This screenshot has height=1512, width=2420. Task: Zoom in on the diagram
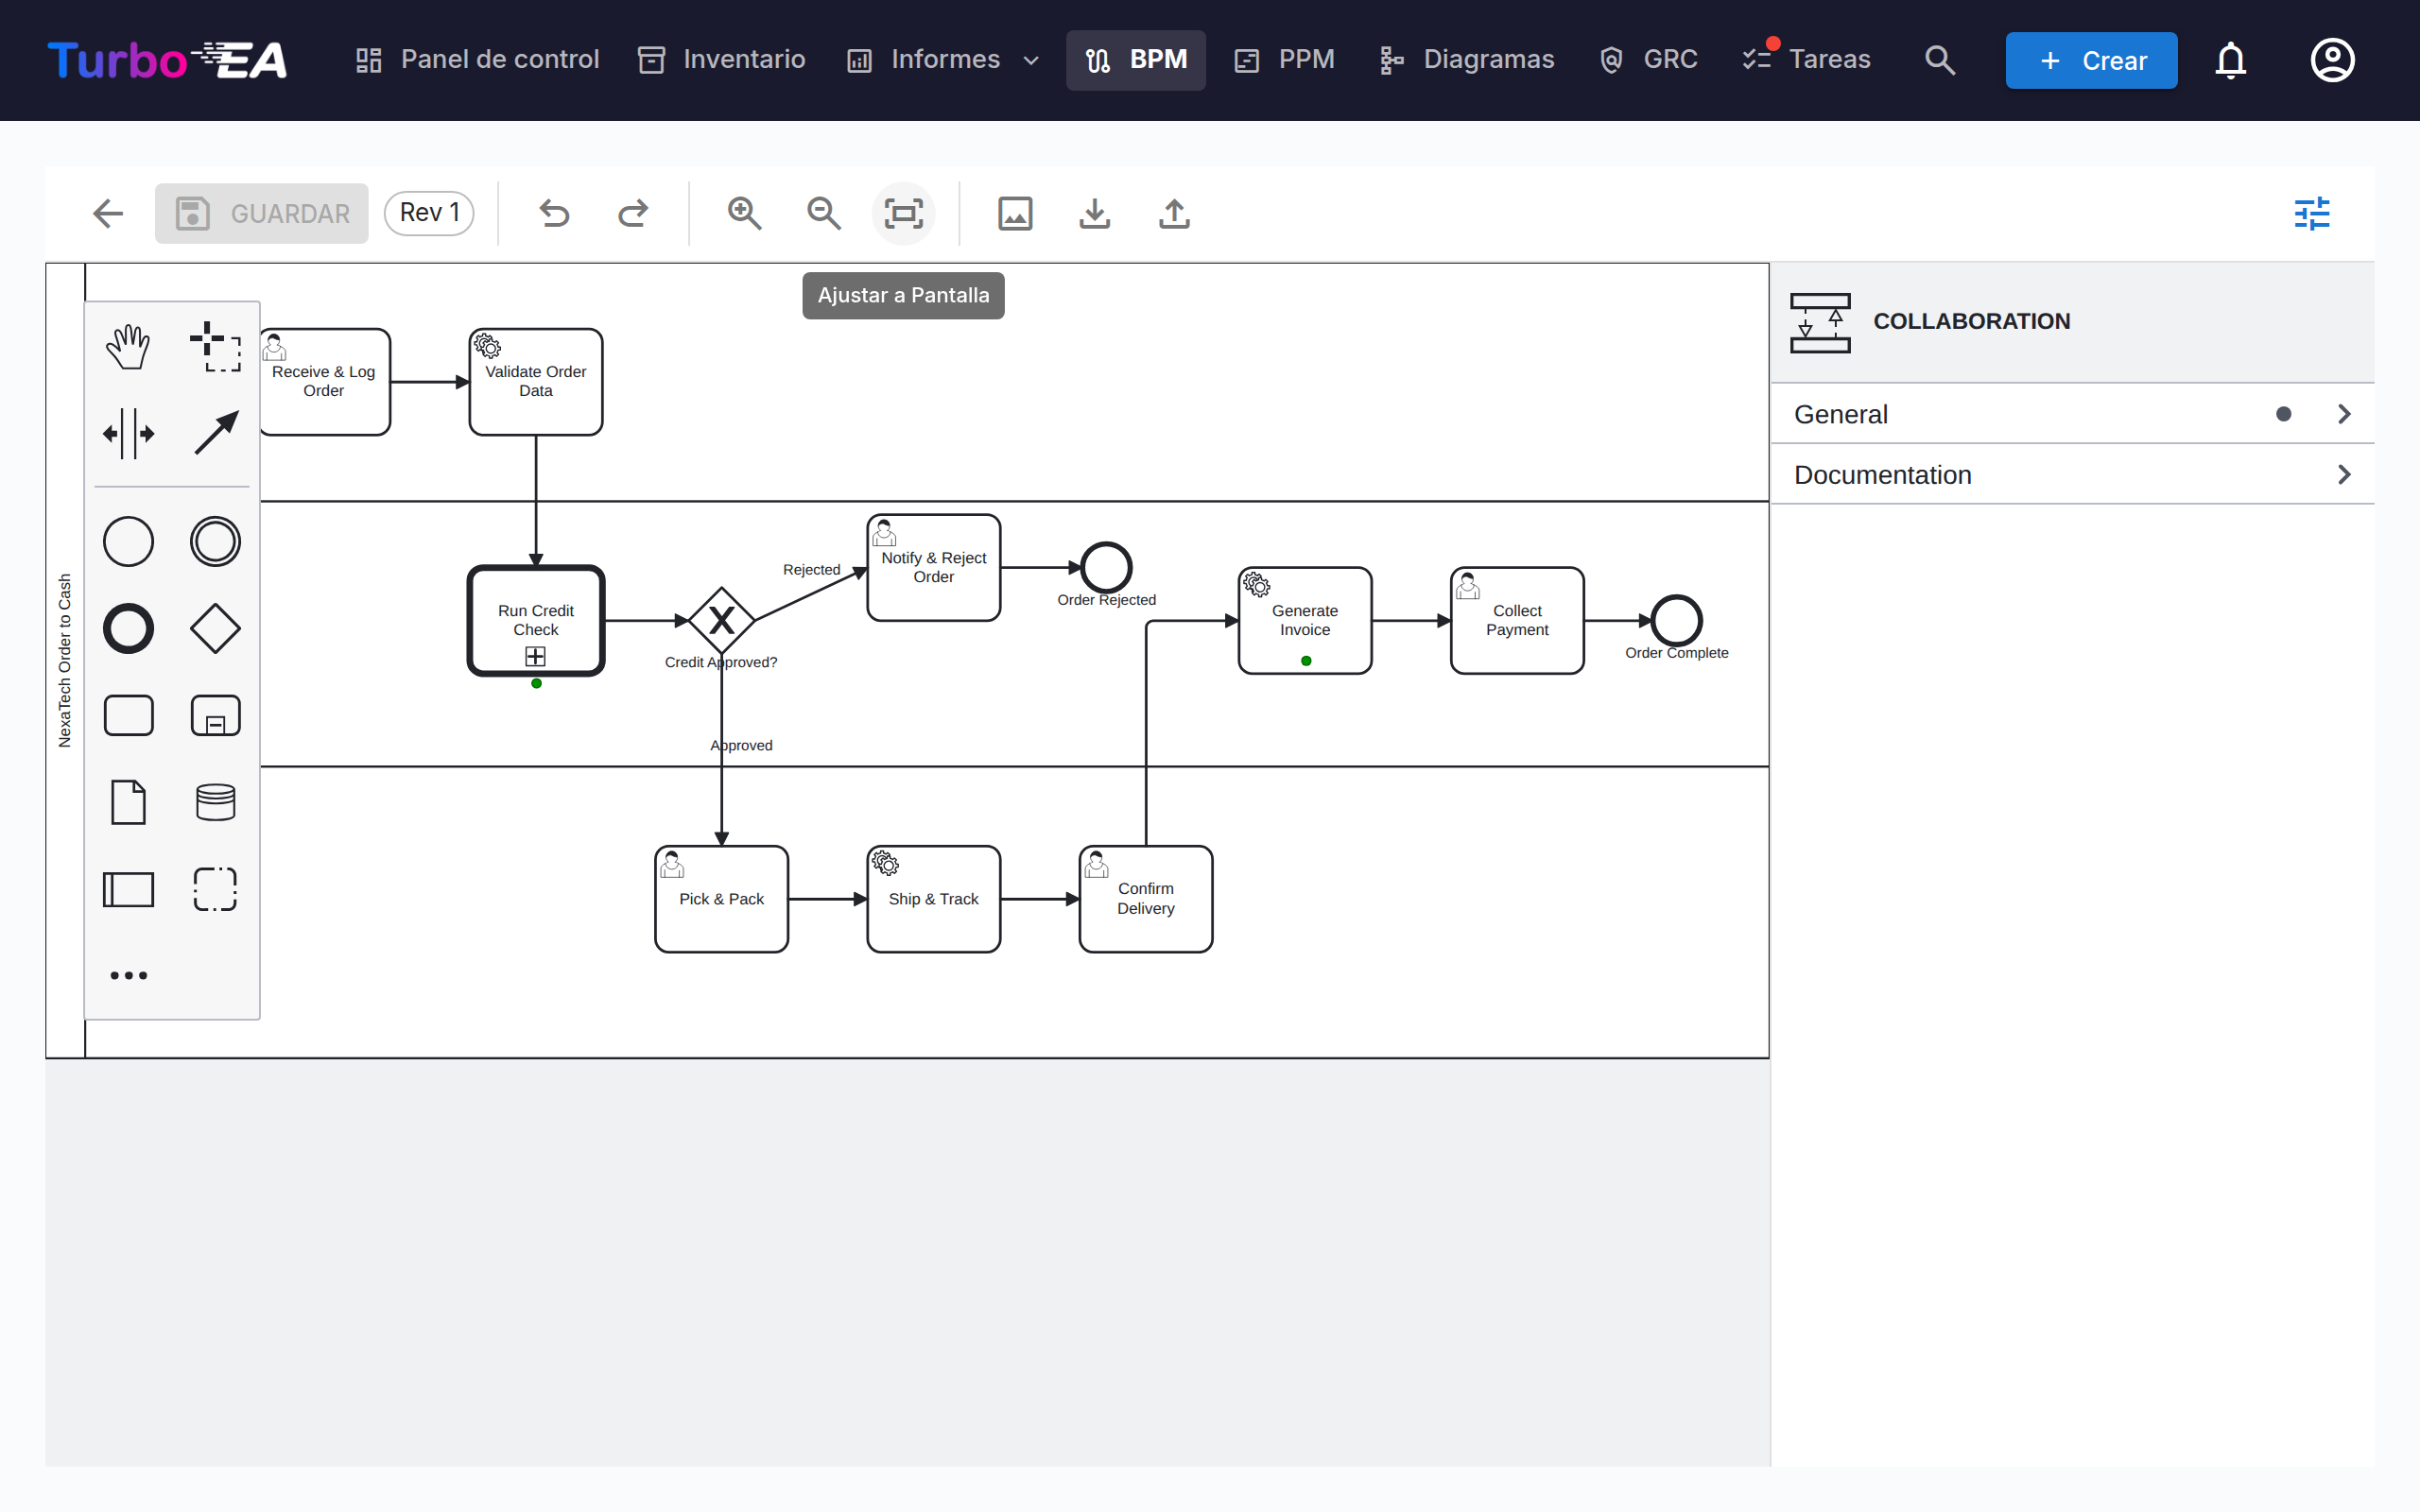[744, 213]
